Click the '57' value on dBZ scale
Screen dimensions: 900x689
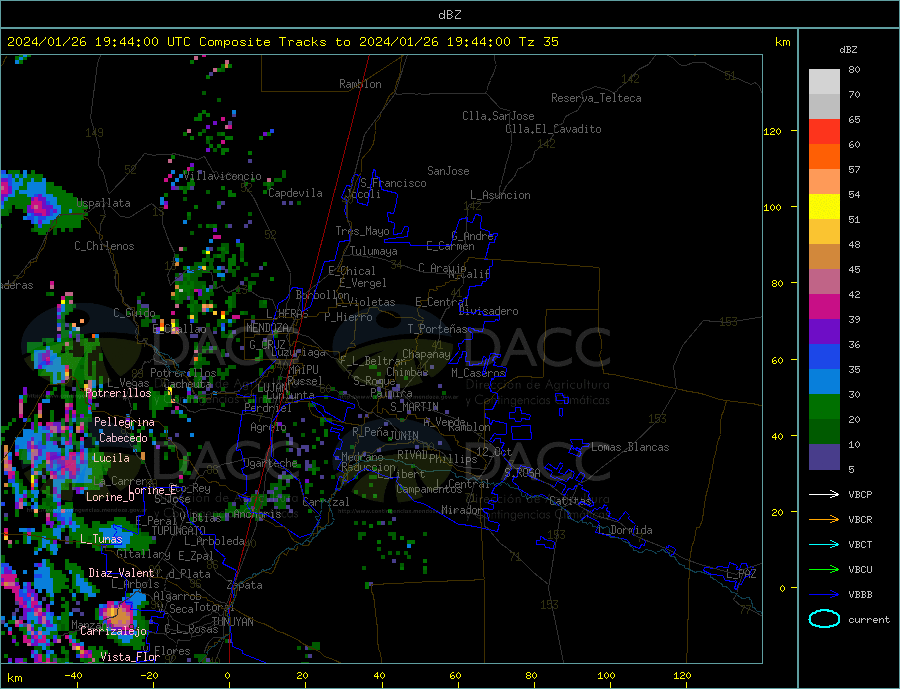coord(854,169)
